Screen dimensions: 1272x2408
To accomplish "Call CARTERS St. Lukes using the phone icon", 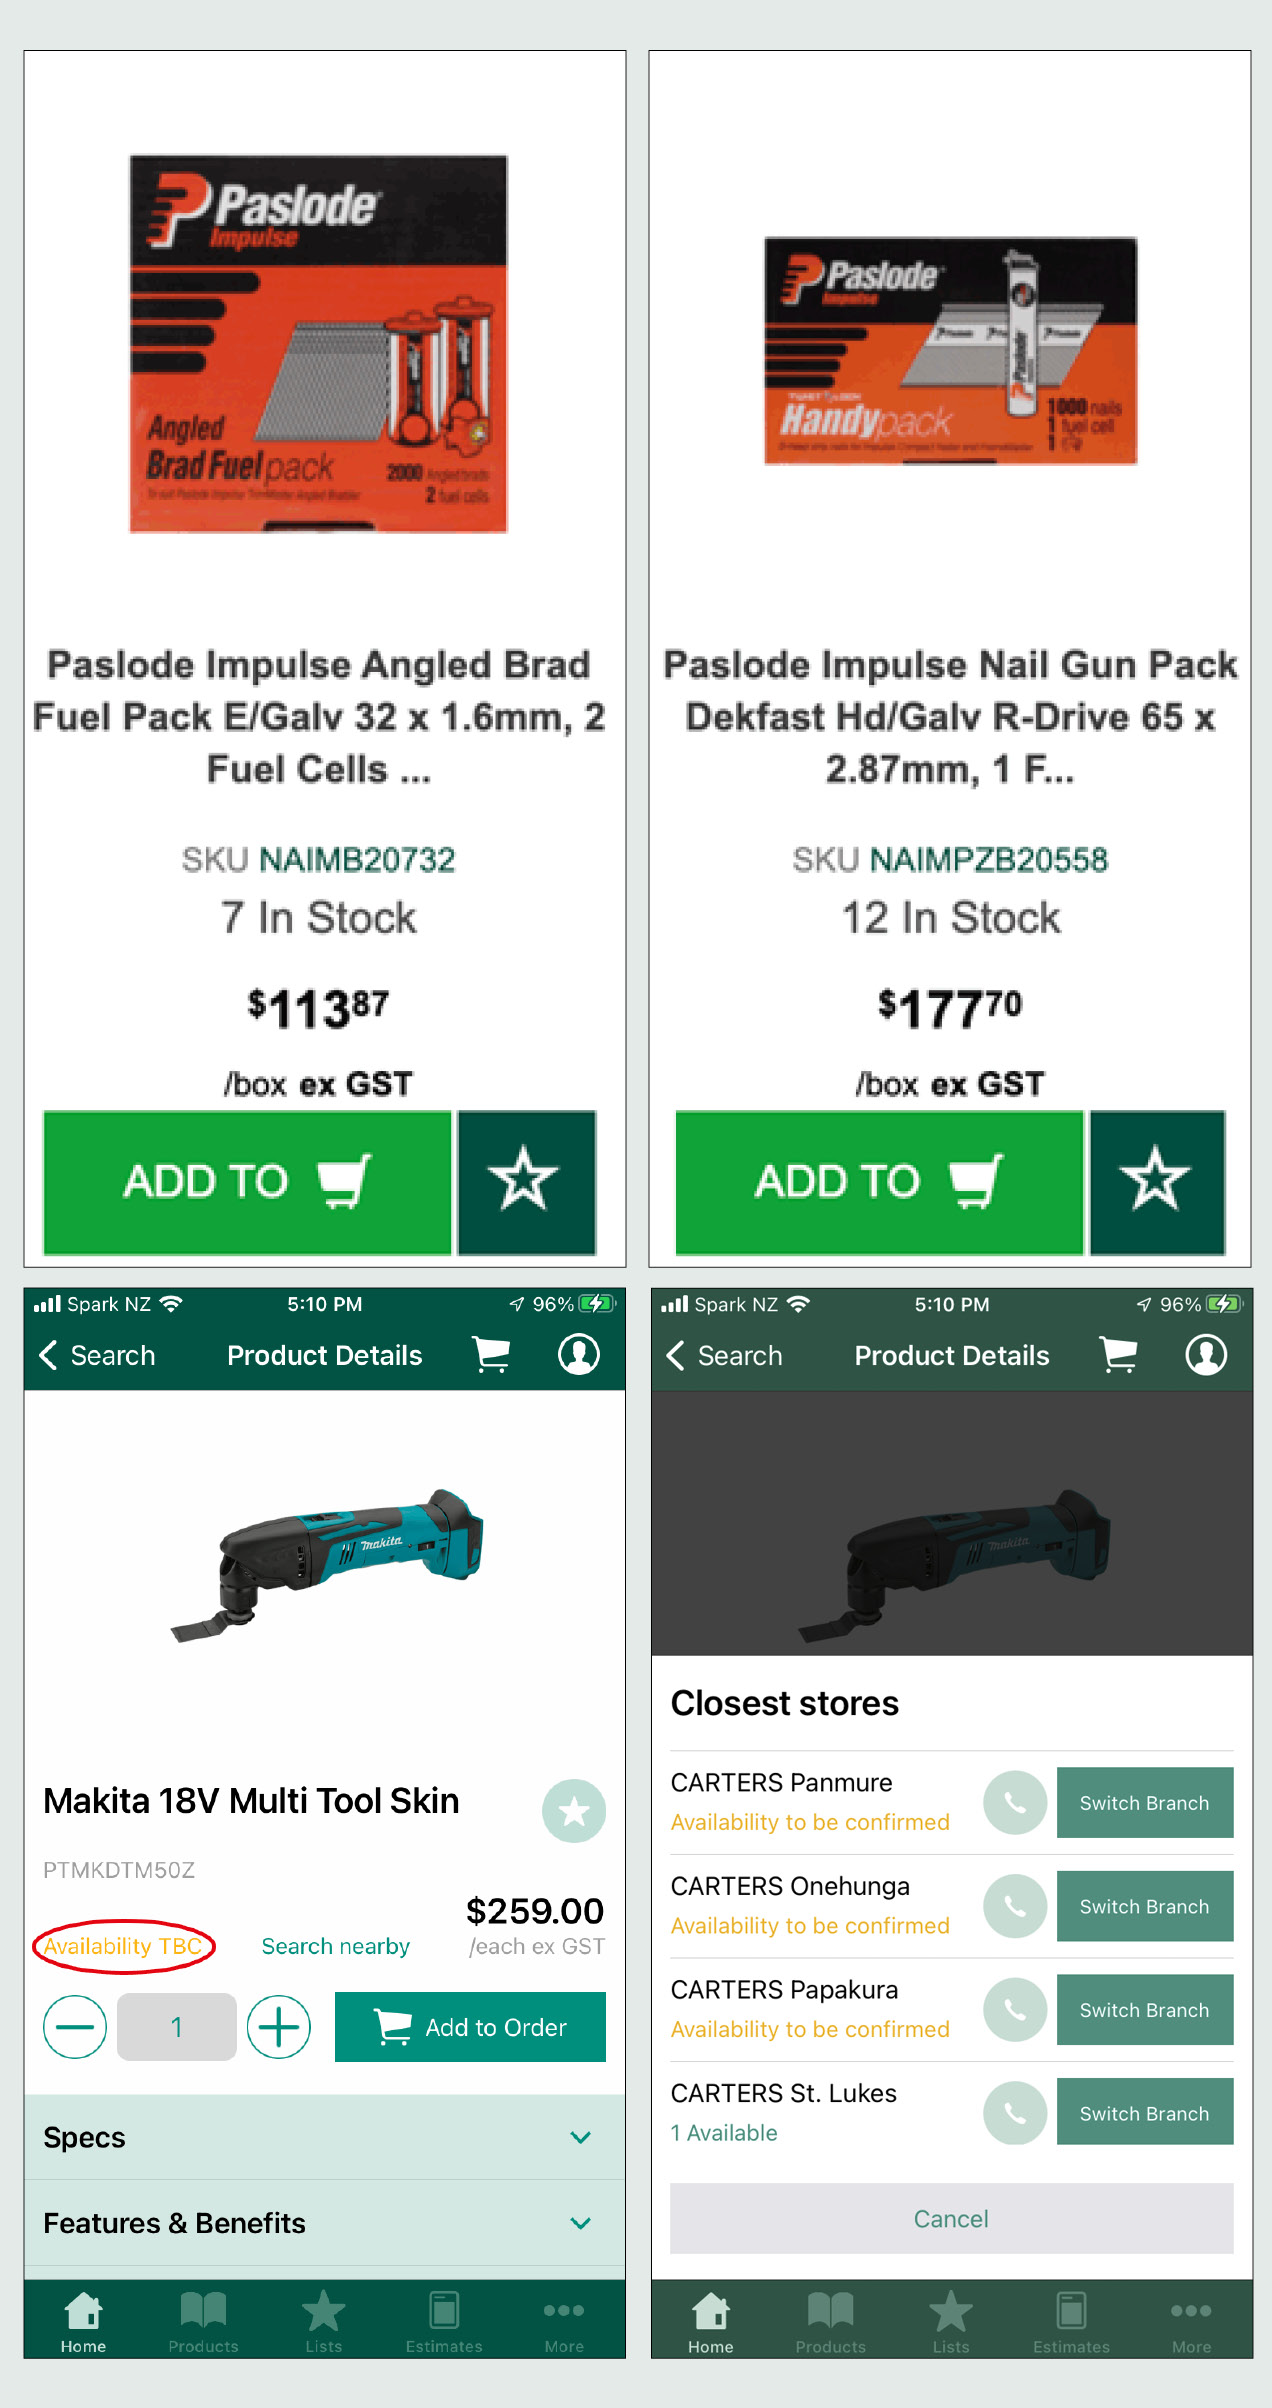I will [x=1015, y=2113].
